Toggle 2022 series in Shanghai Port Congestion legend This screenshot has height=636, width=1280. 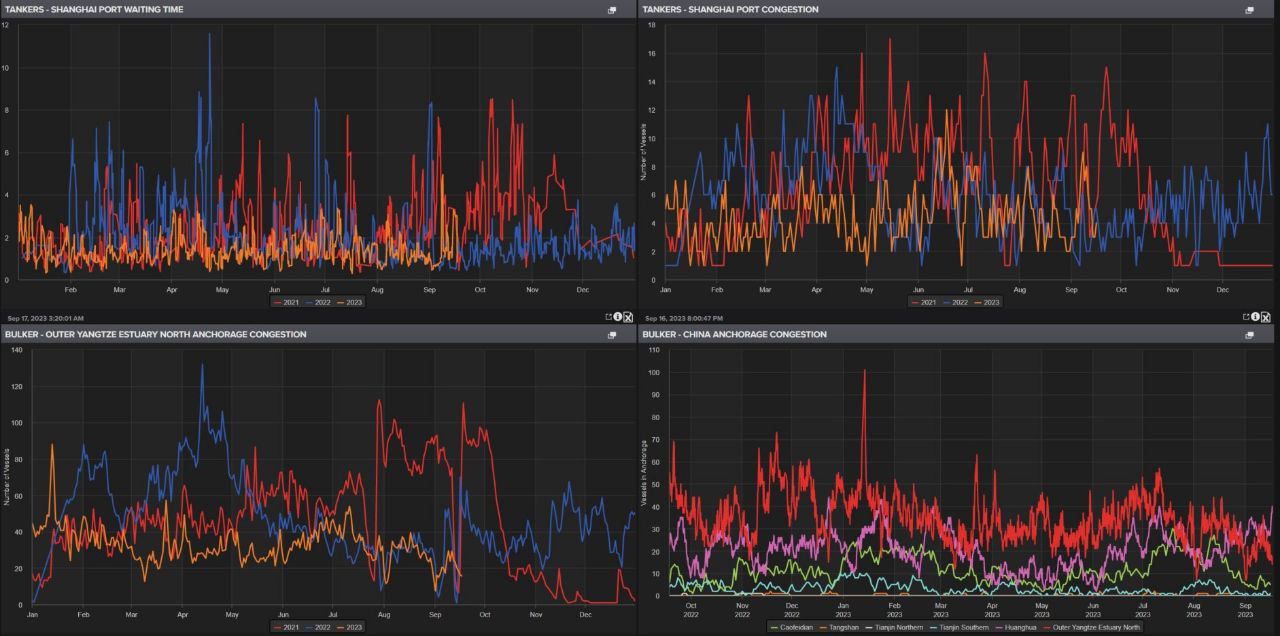[x=956, y=302]
